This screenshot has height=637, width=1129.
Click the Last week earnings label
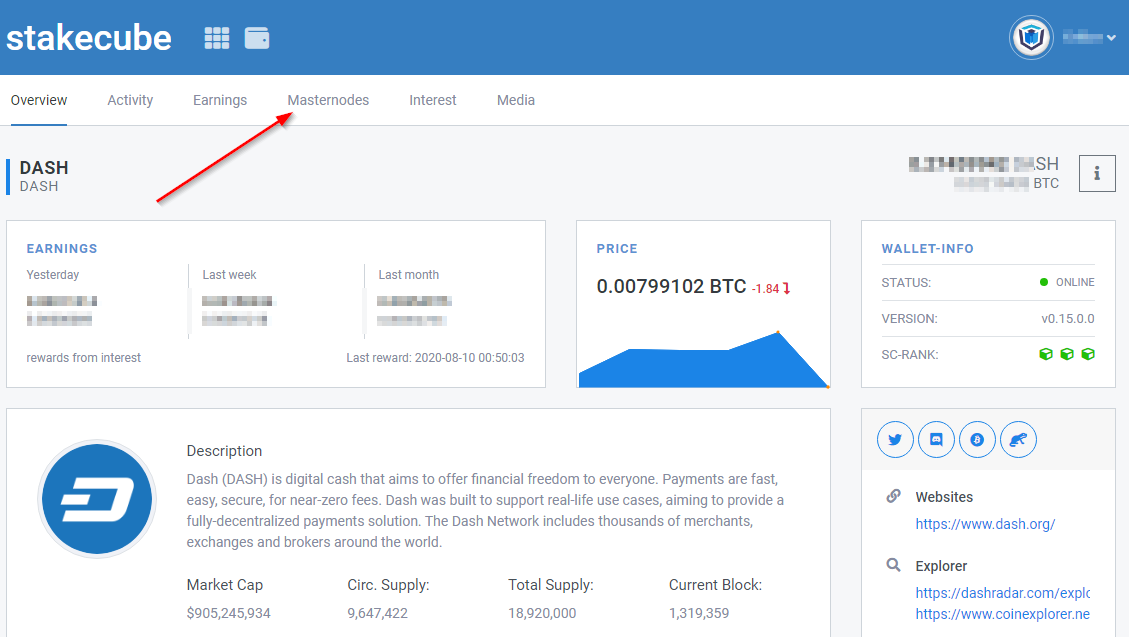tap(229, 274)
